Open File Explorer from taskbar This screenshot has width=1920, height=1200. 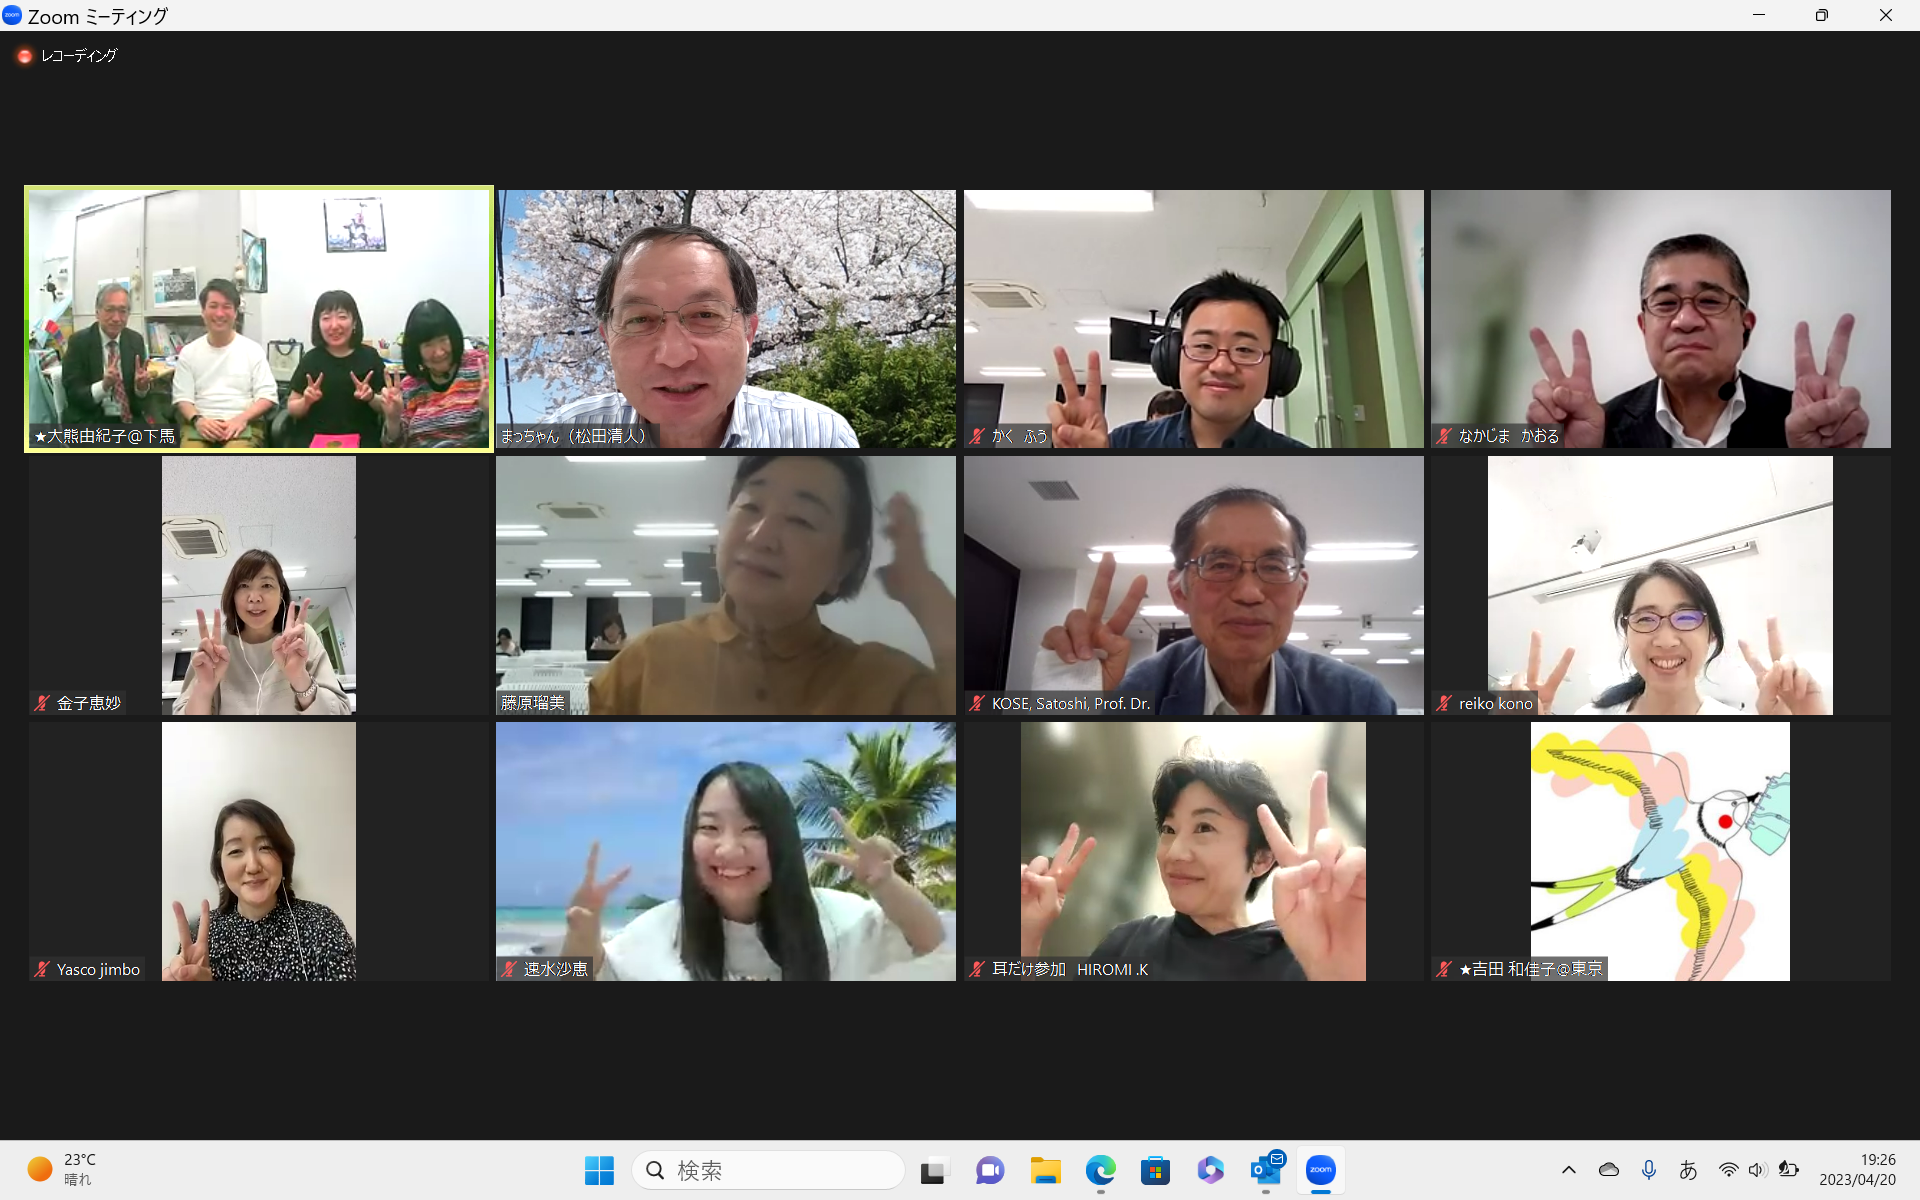(1046, 1170)
